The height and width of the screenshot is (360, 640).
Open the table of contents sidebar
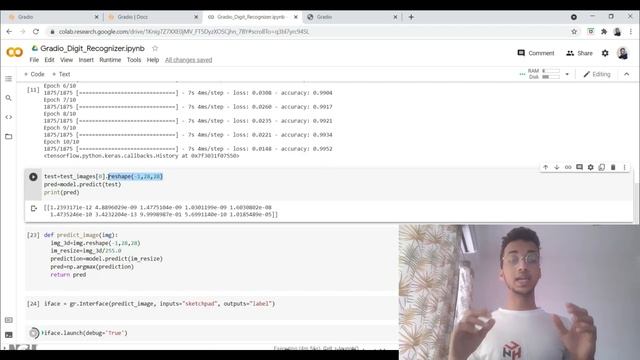(x=9, y=79)
